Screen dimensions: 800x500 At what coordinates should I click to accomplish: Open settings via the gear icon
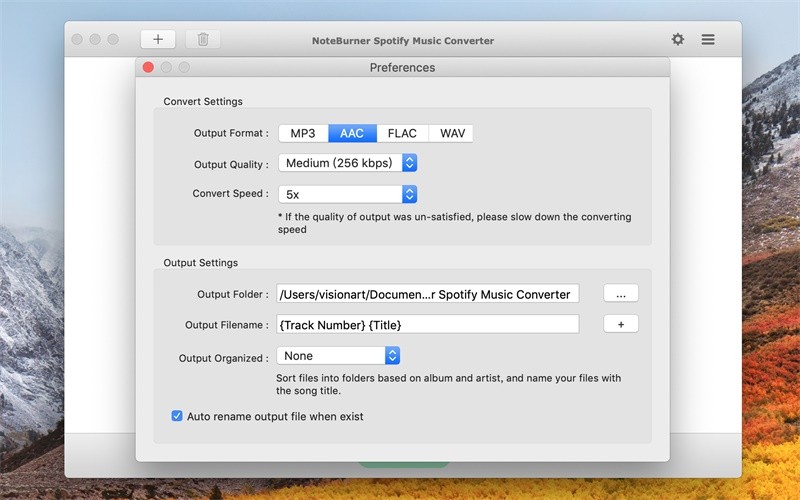tap(678, 39)
